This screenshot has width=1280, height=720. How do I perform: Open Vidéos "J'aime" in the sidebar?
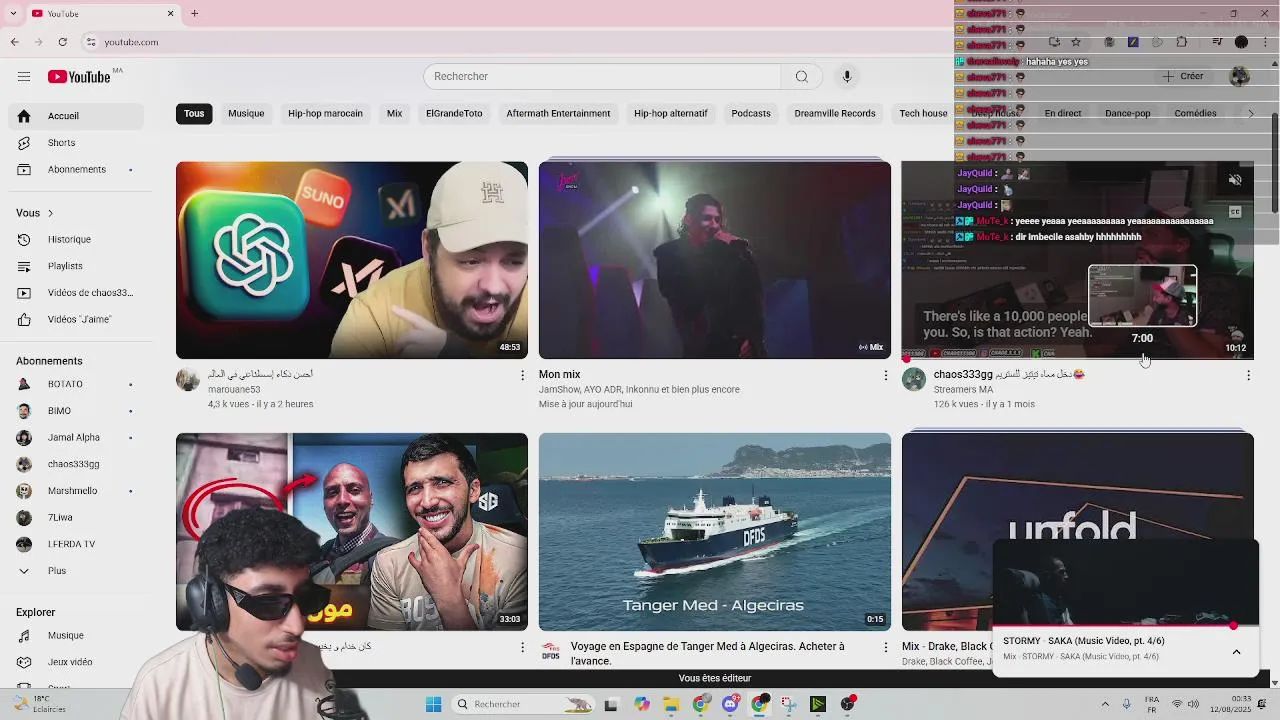tap(75, 319)
